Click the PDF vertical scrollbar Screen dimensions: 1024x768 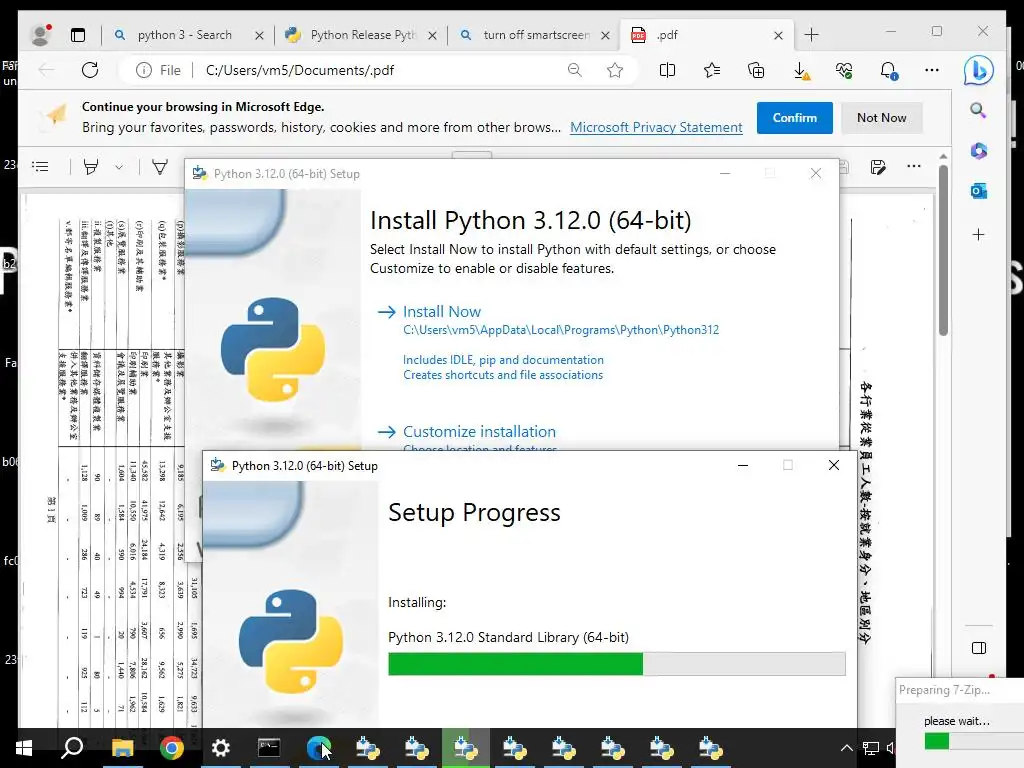click(943, 251)
